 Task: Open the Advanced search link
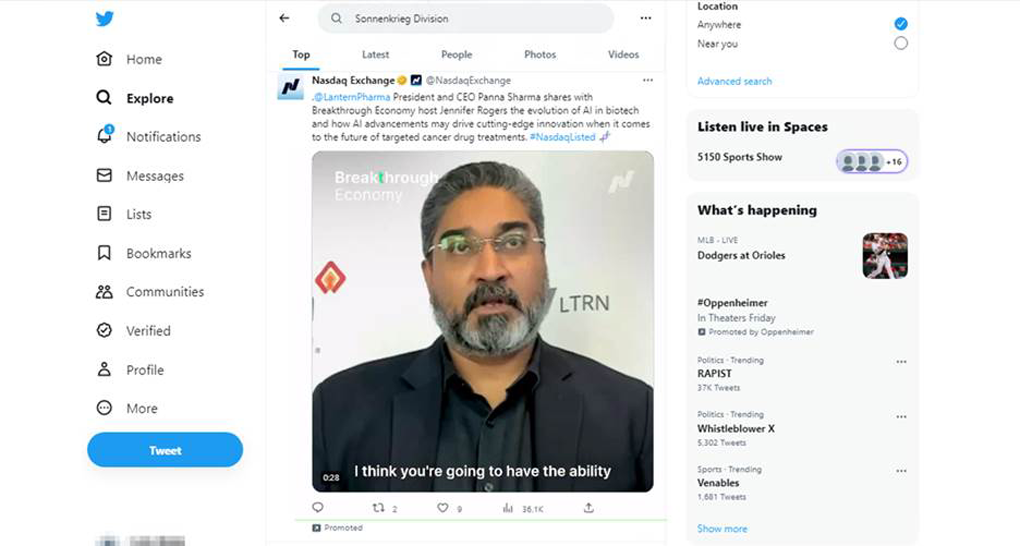tap(734, 81)
